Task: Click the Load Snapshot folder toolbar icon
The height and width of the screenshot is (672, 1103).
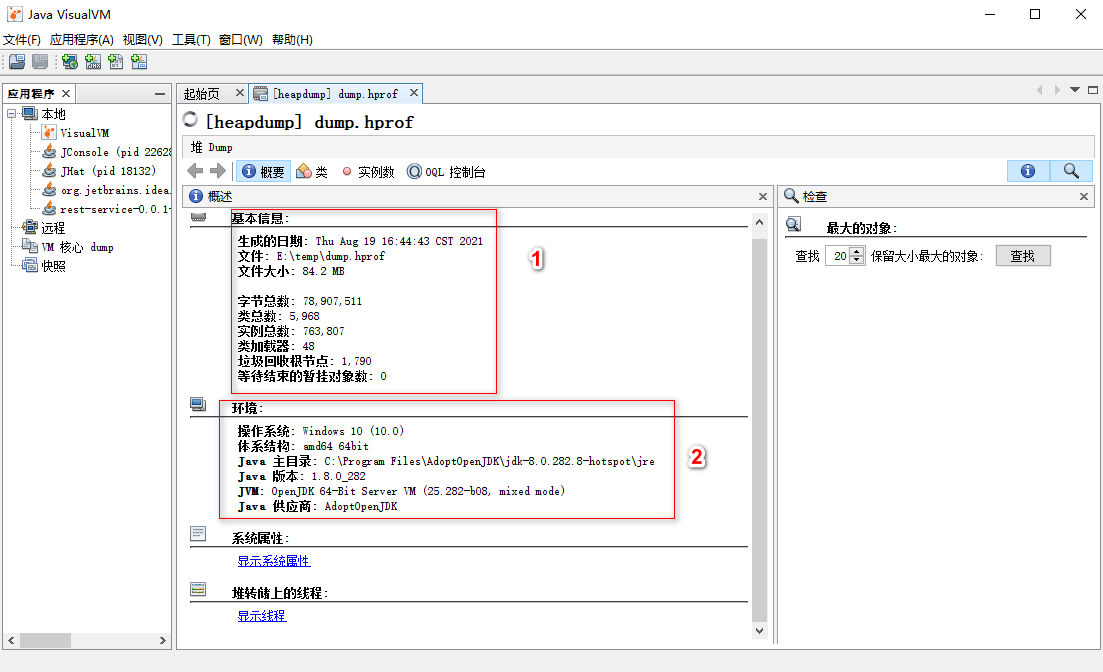Action: point(18,62)
